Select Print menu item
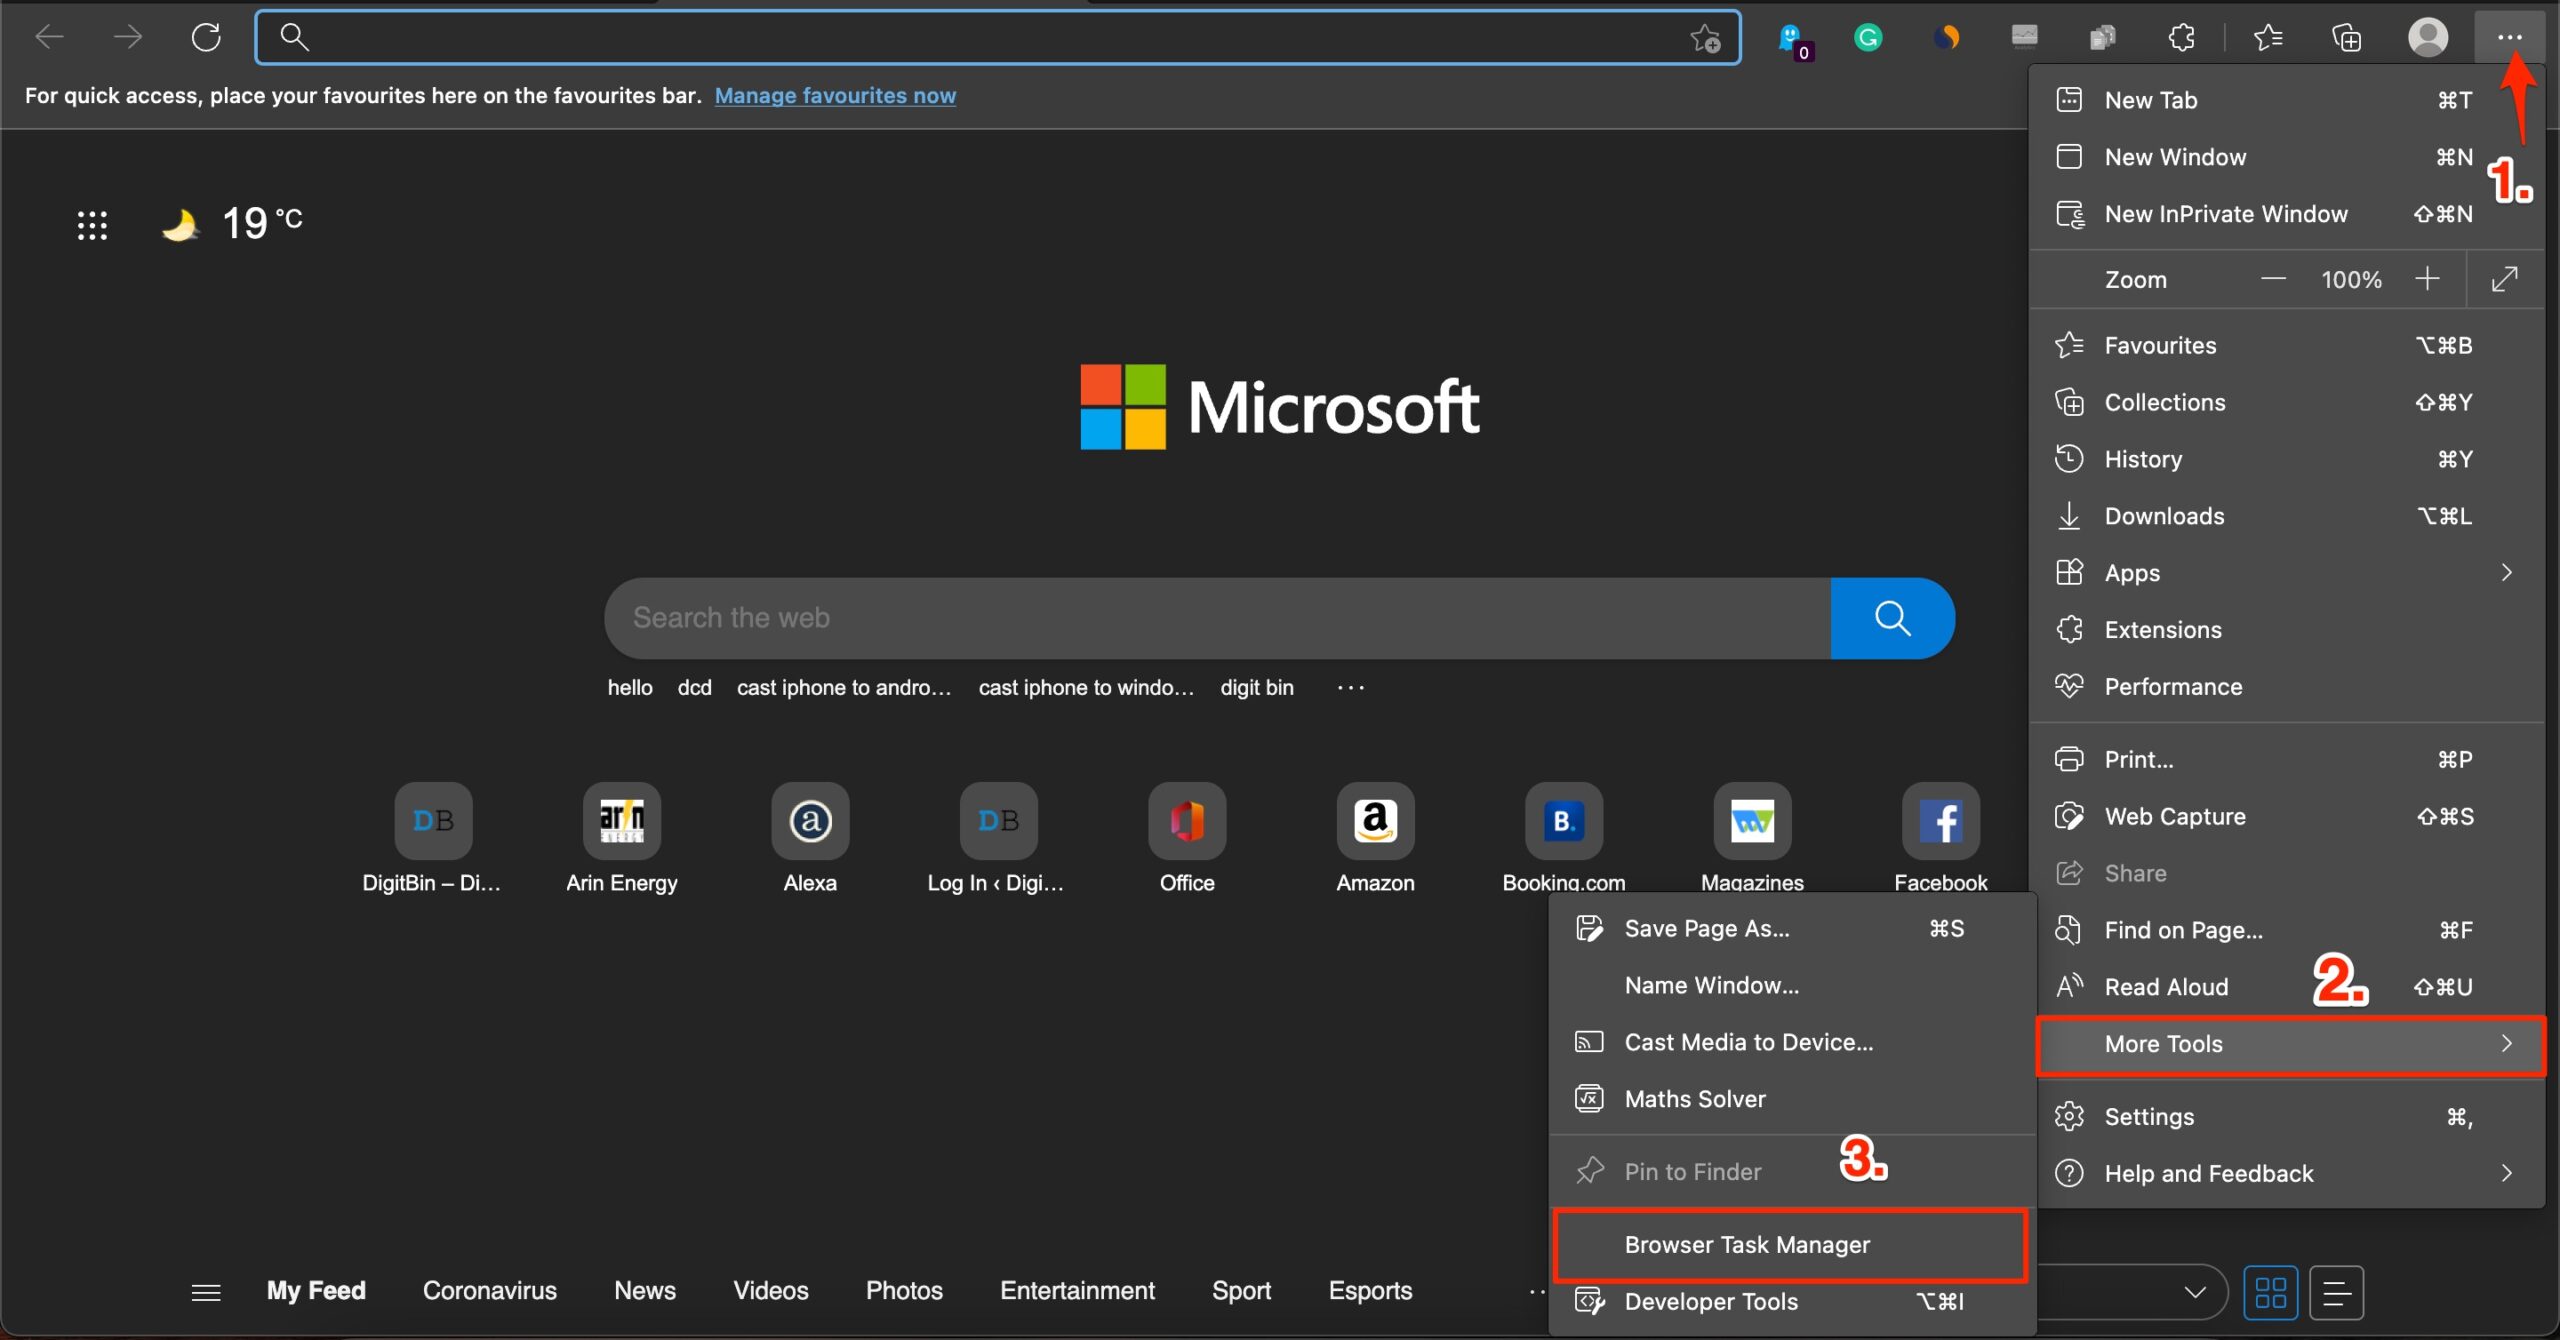Image resolution: width=2560 pixels, height=1340 pixels. 2288,760
